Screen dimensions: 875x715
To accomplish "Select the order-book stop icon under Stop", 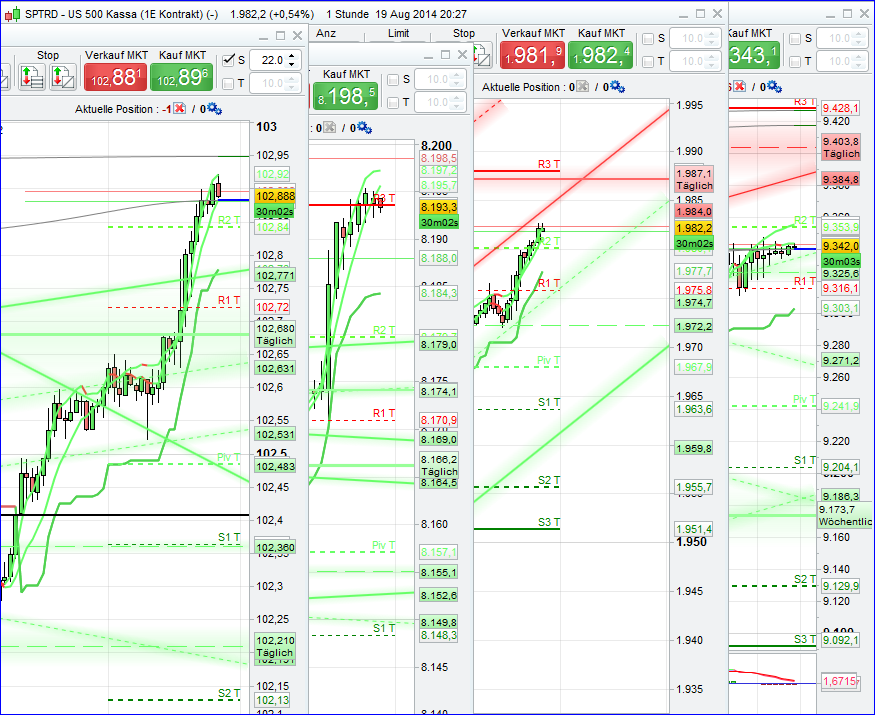I will [33, 76].
